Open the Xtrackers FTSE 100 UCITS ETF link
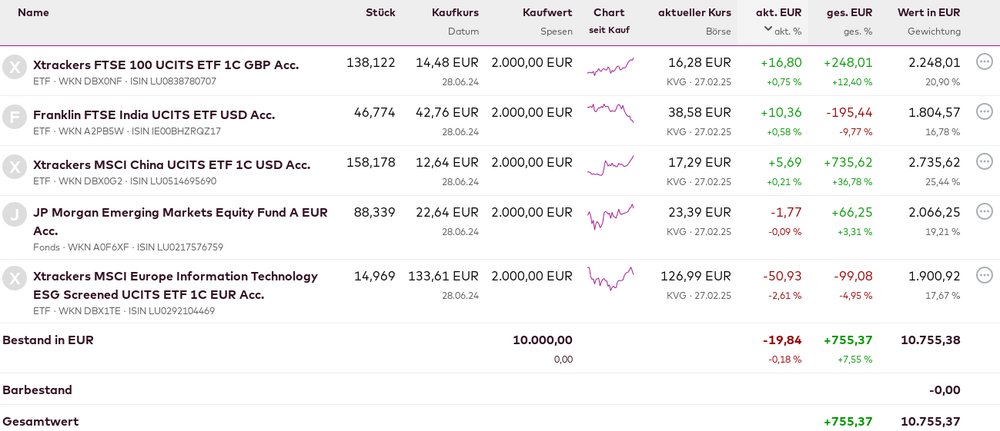Screen dimensions: 1000x431 pyautogui.click(x=166, y=64)
